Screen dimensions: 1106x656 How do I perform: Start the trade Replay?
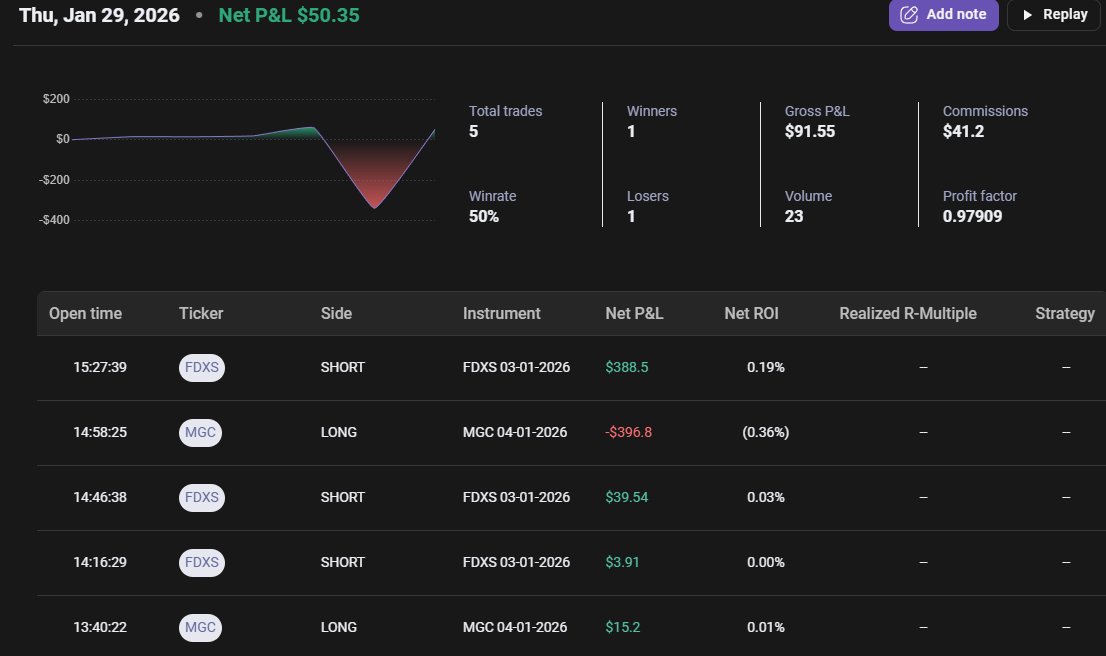tap(1054, 15)
